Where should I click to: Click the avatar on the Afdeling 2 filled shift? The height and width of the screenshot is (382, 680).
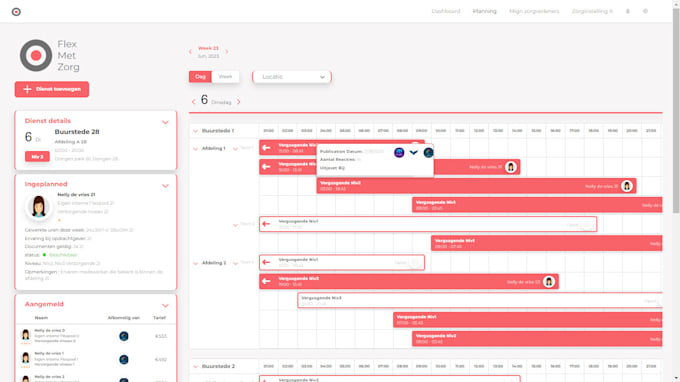point(549,282)
